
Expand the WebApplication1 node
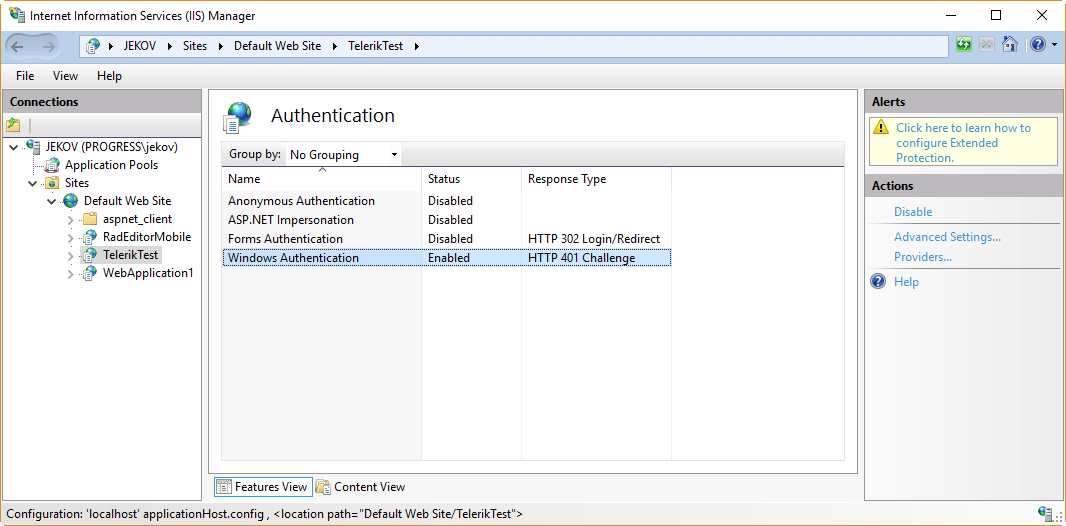coord(71,274)
